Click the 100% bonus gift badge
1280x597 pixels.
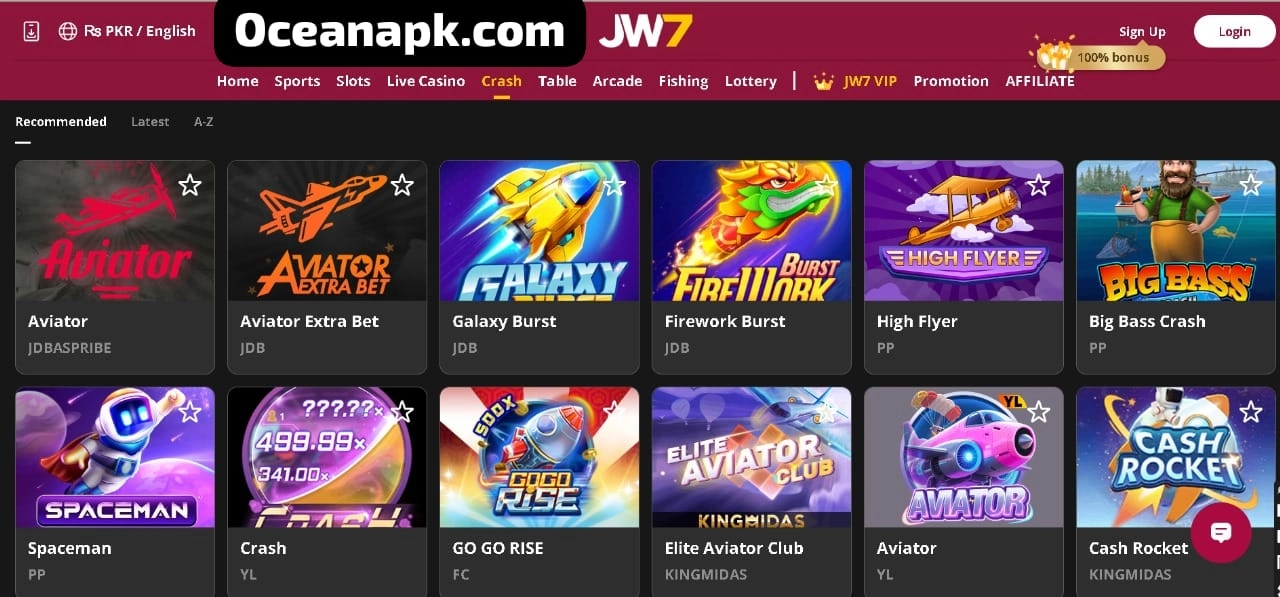pyautogui.click(x=1100, y=55)
